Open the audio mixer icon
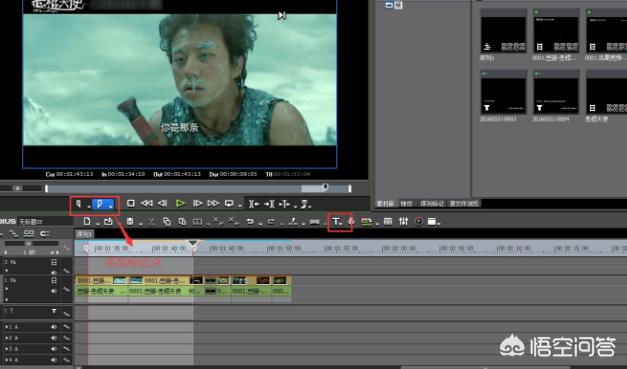The height and width of the screenshot is (369, 627). (403, 221)
